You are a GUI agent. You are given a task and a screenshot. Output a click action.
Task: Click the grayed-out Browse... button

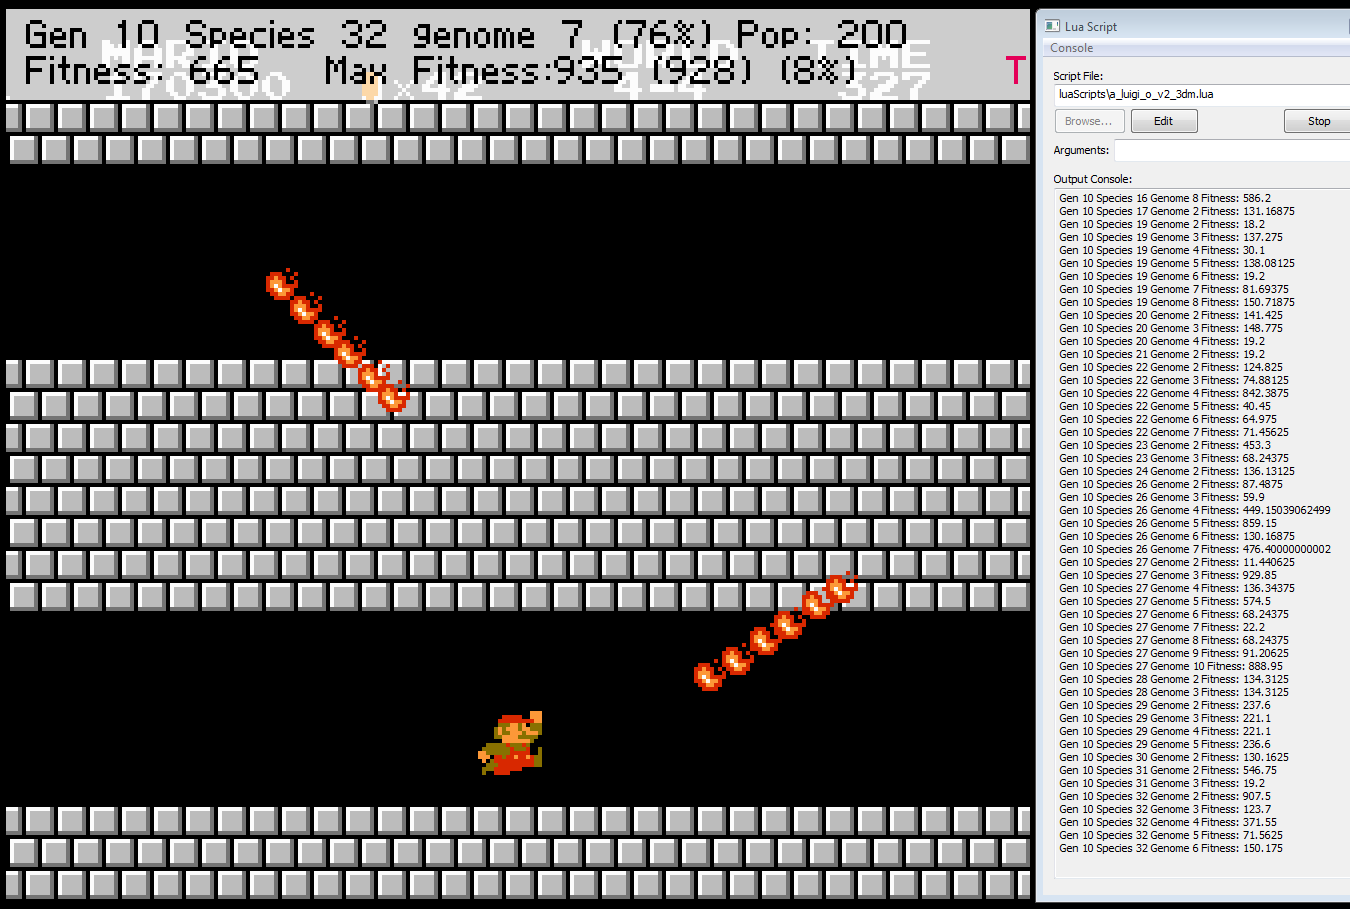point(1088,121)
